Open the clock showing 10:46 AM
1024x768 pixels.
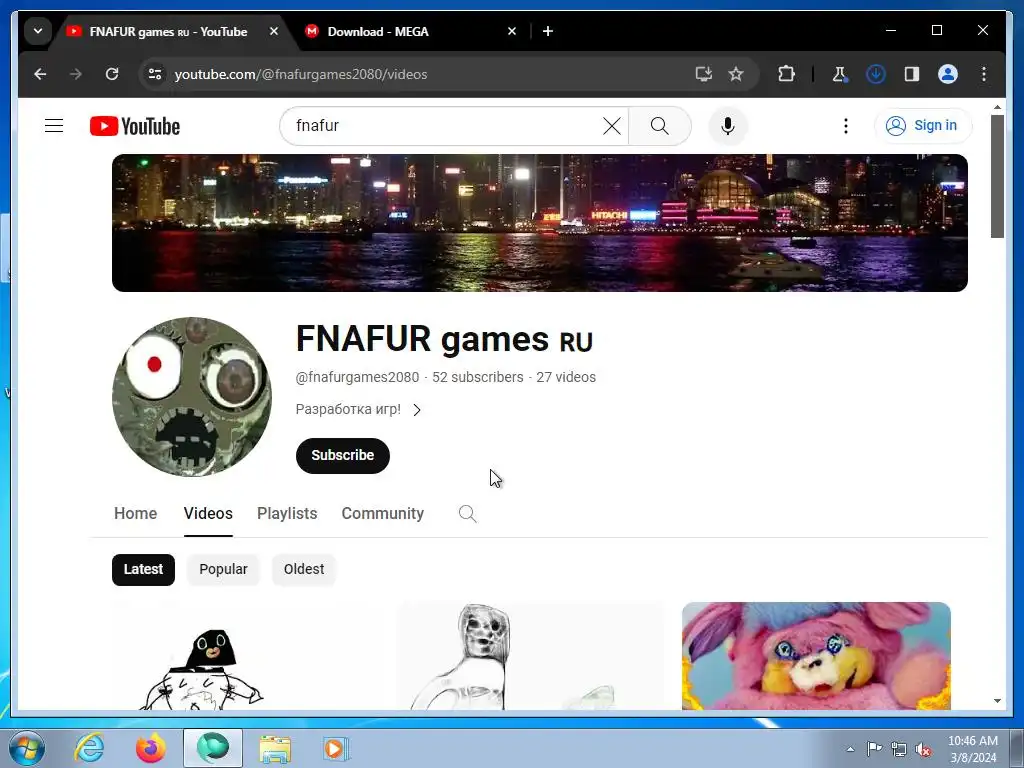point(973,749)
